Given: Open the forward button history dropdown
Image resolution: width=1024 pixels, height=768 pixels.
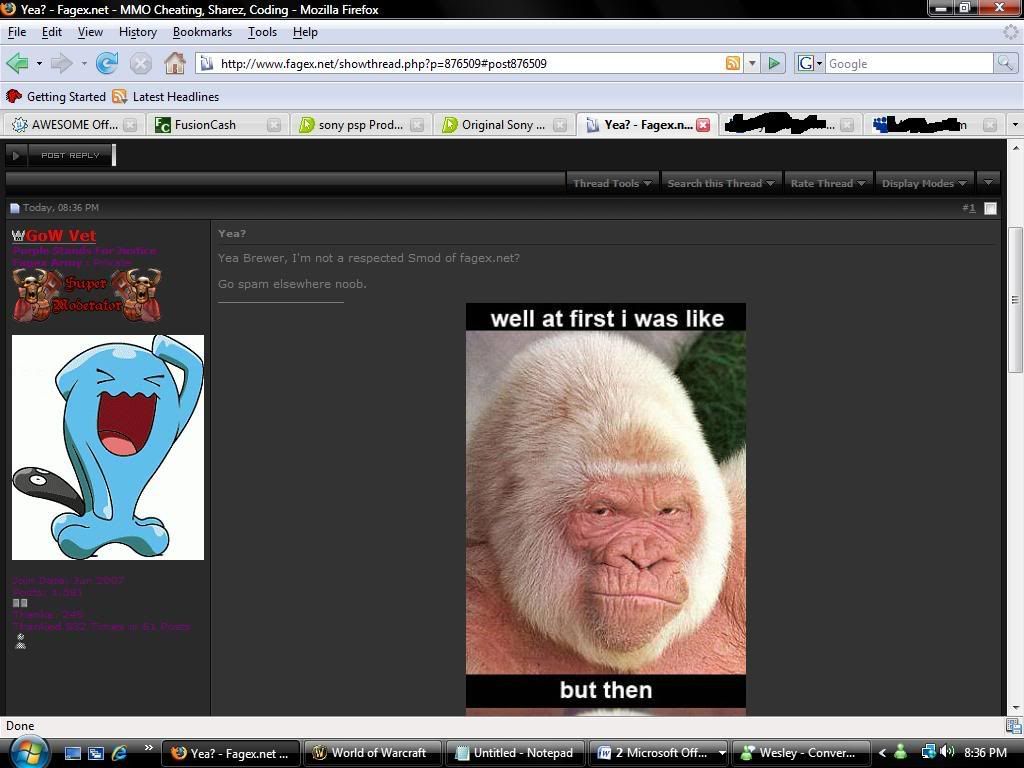Looking at the screenshot, I should tap(84, 63).
